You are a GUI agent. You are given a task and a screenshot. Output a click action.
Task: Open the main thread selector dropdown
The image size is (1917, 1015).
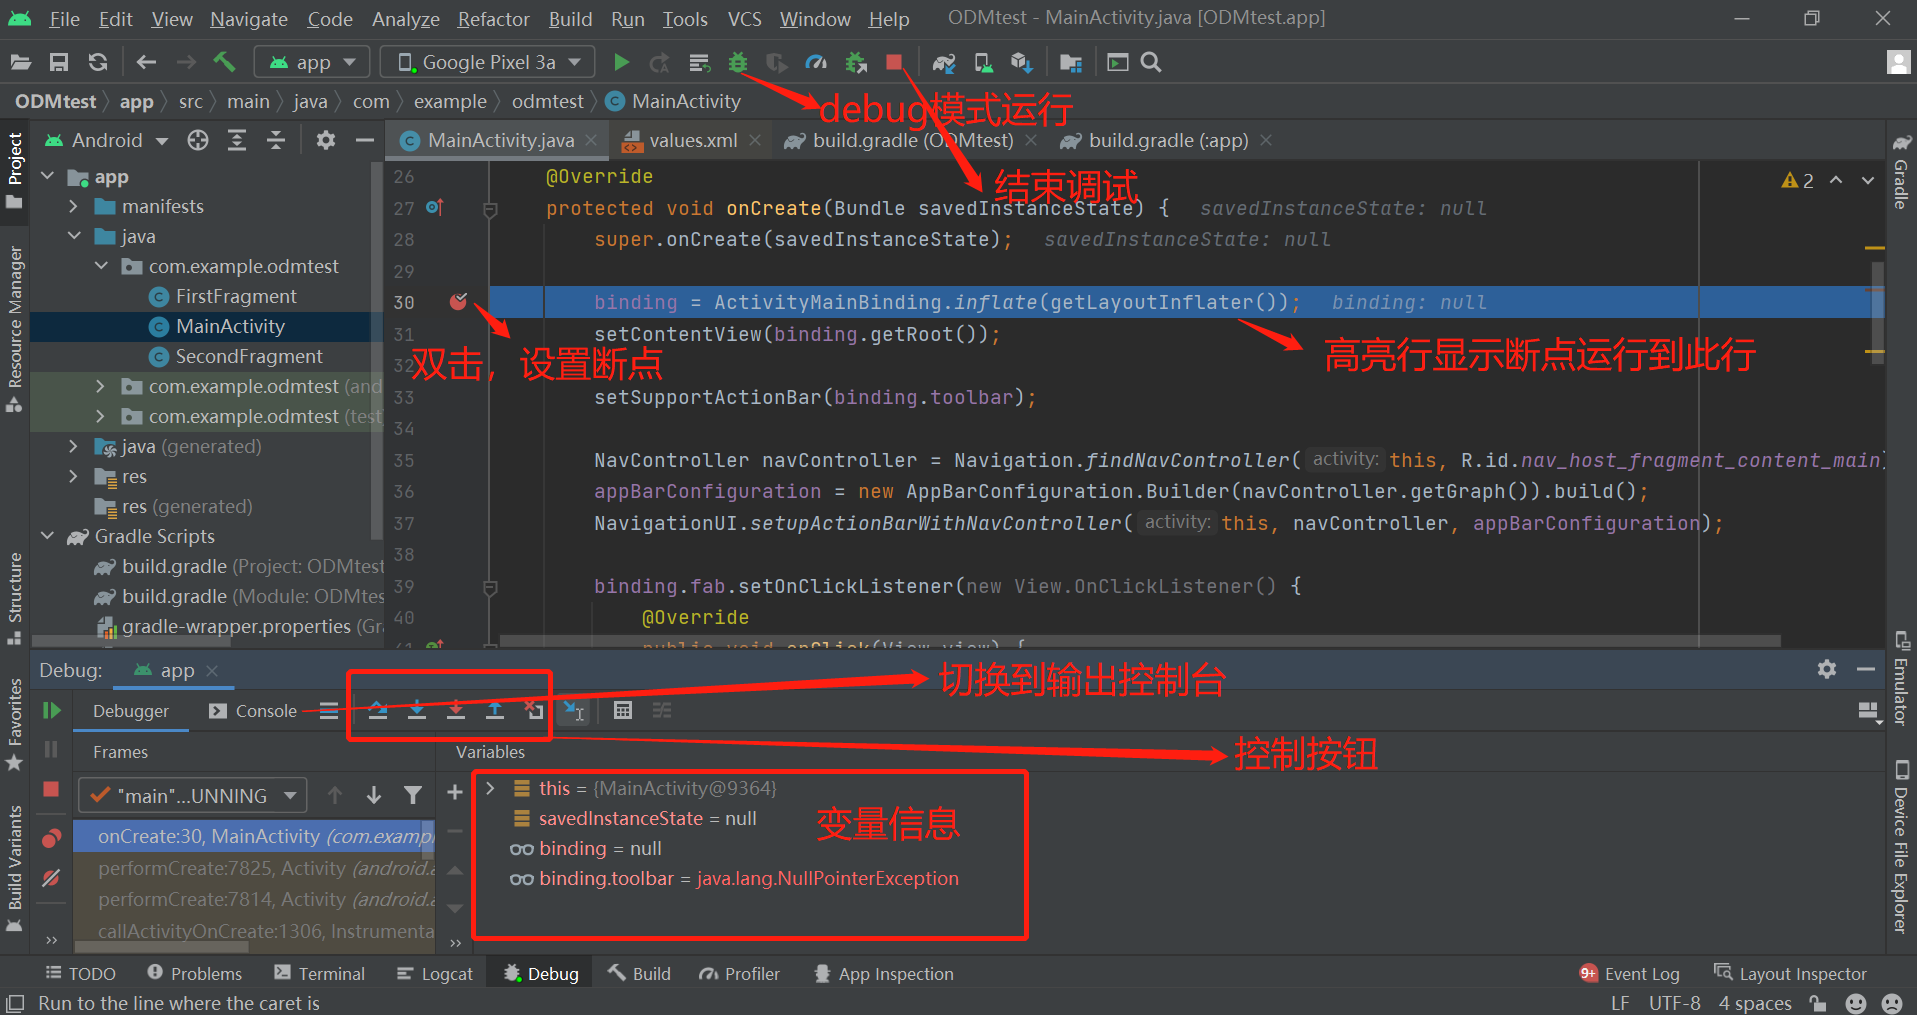pos(192,796)
